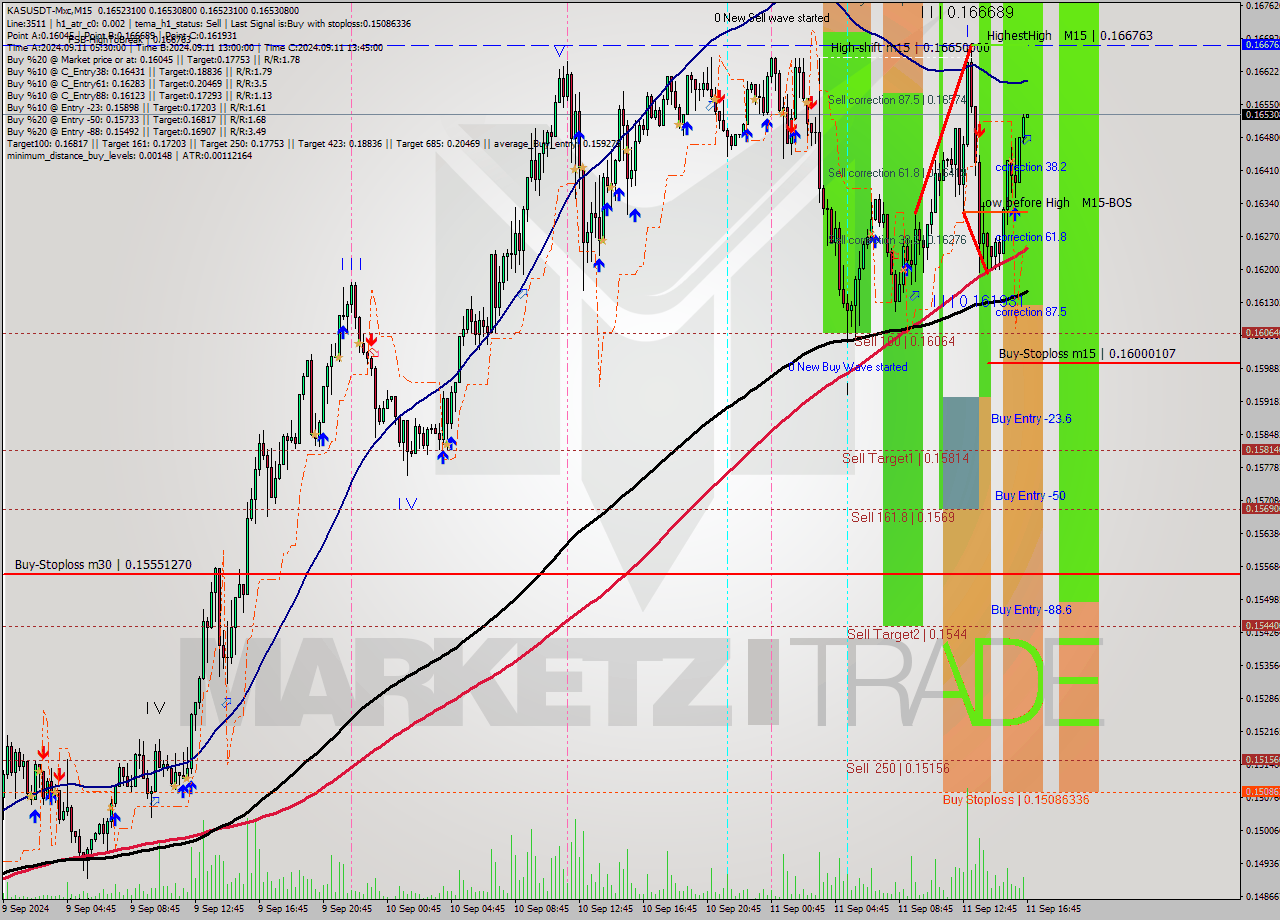
Task: Click the Sell correction 87.5 | 0.16574 label
Action: coord(896,100)
